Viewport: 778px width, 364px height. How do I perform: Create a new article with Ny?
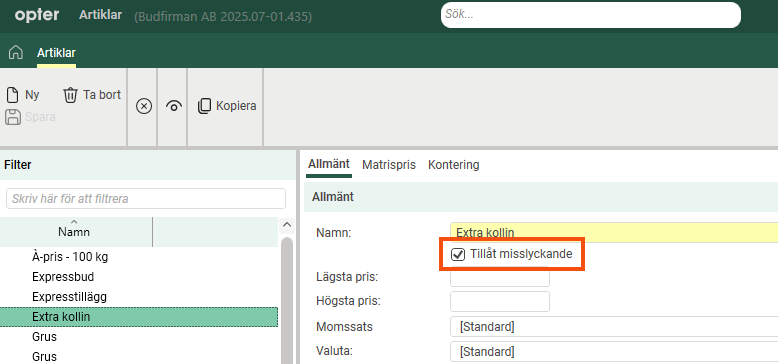click(x=23, y=95)
